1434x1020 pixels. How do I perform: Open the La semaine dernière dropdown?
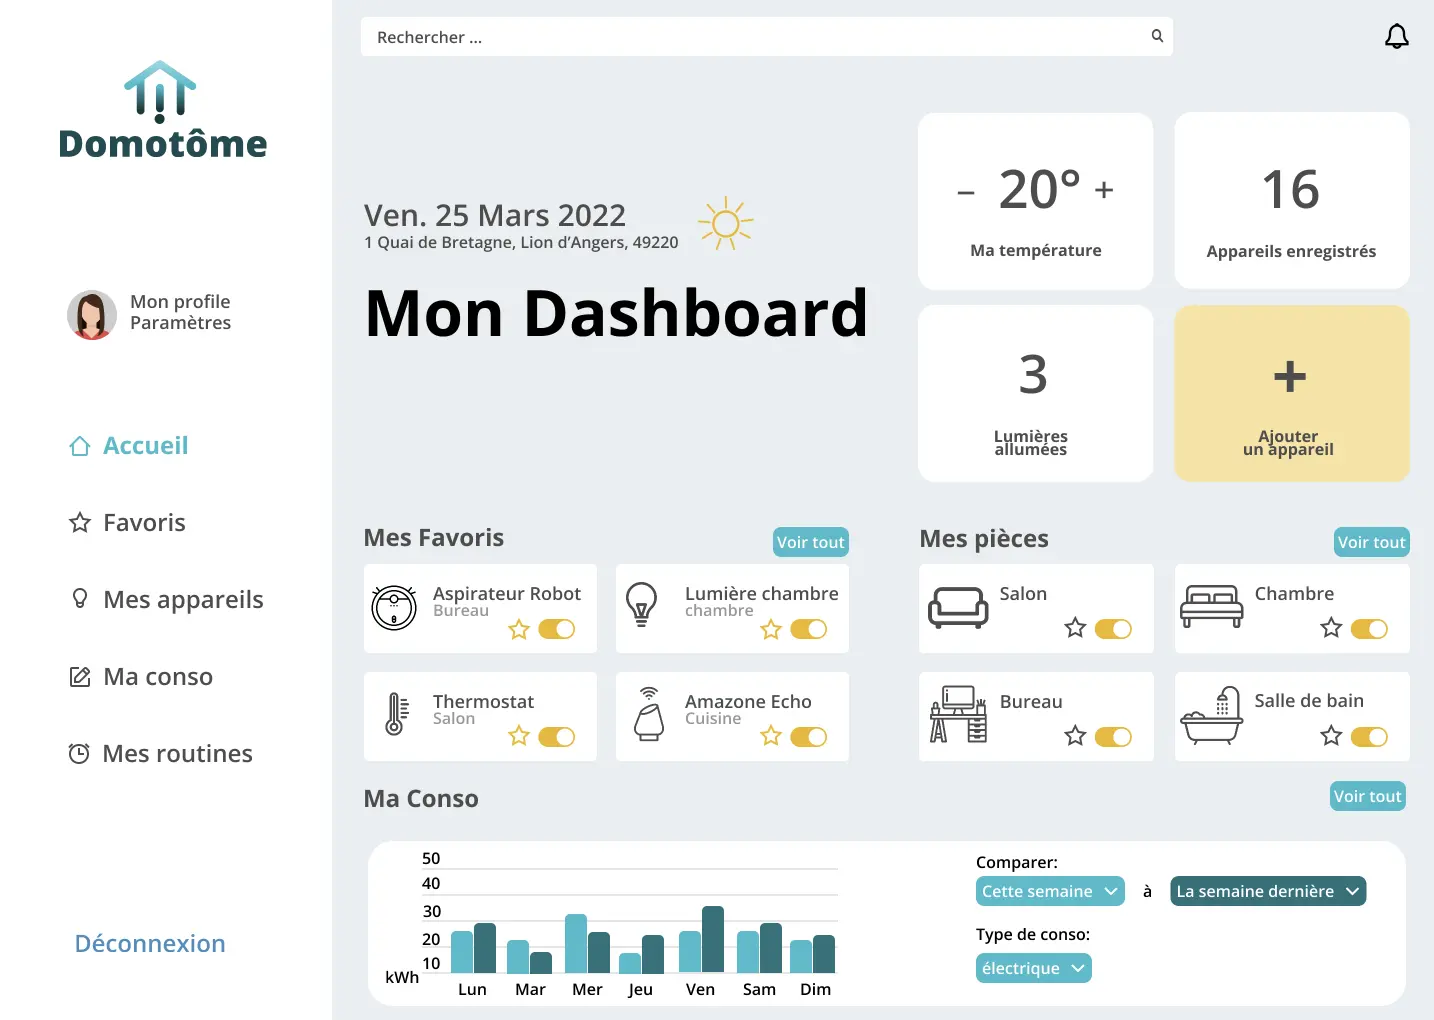coord(1268,891)
